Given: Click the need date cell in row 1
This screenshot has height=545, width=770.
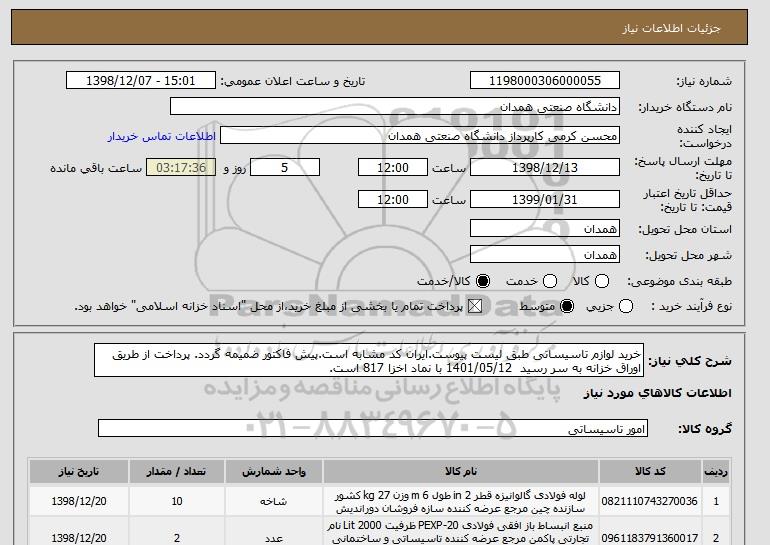Looking at the screenshot, I should [x=79, y=501].
